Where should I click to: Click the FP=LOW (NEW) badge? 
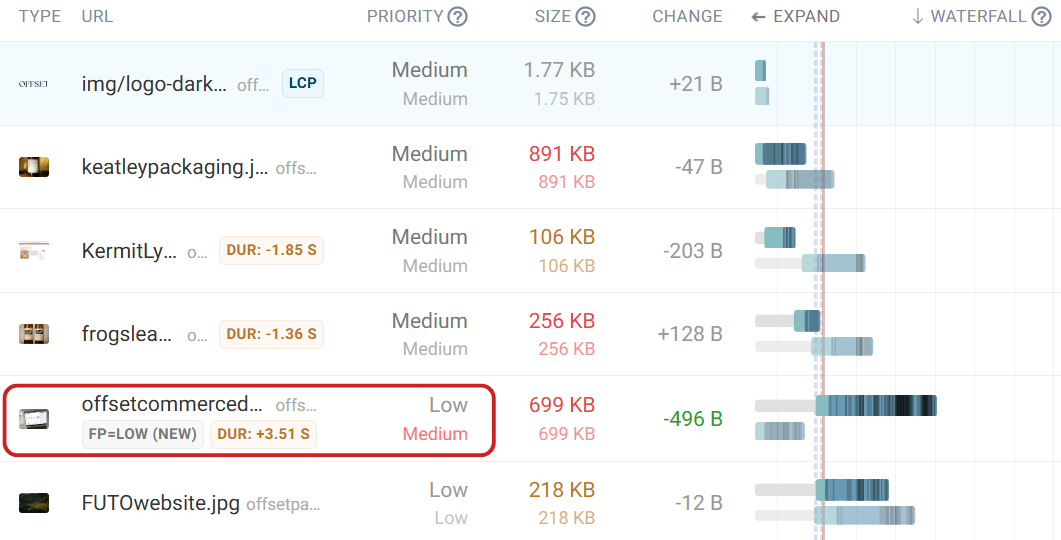144,434
